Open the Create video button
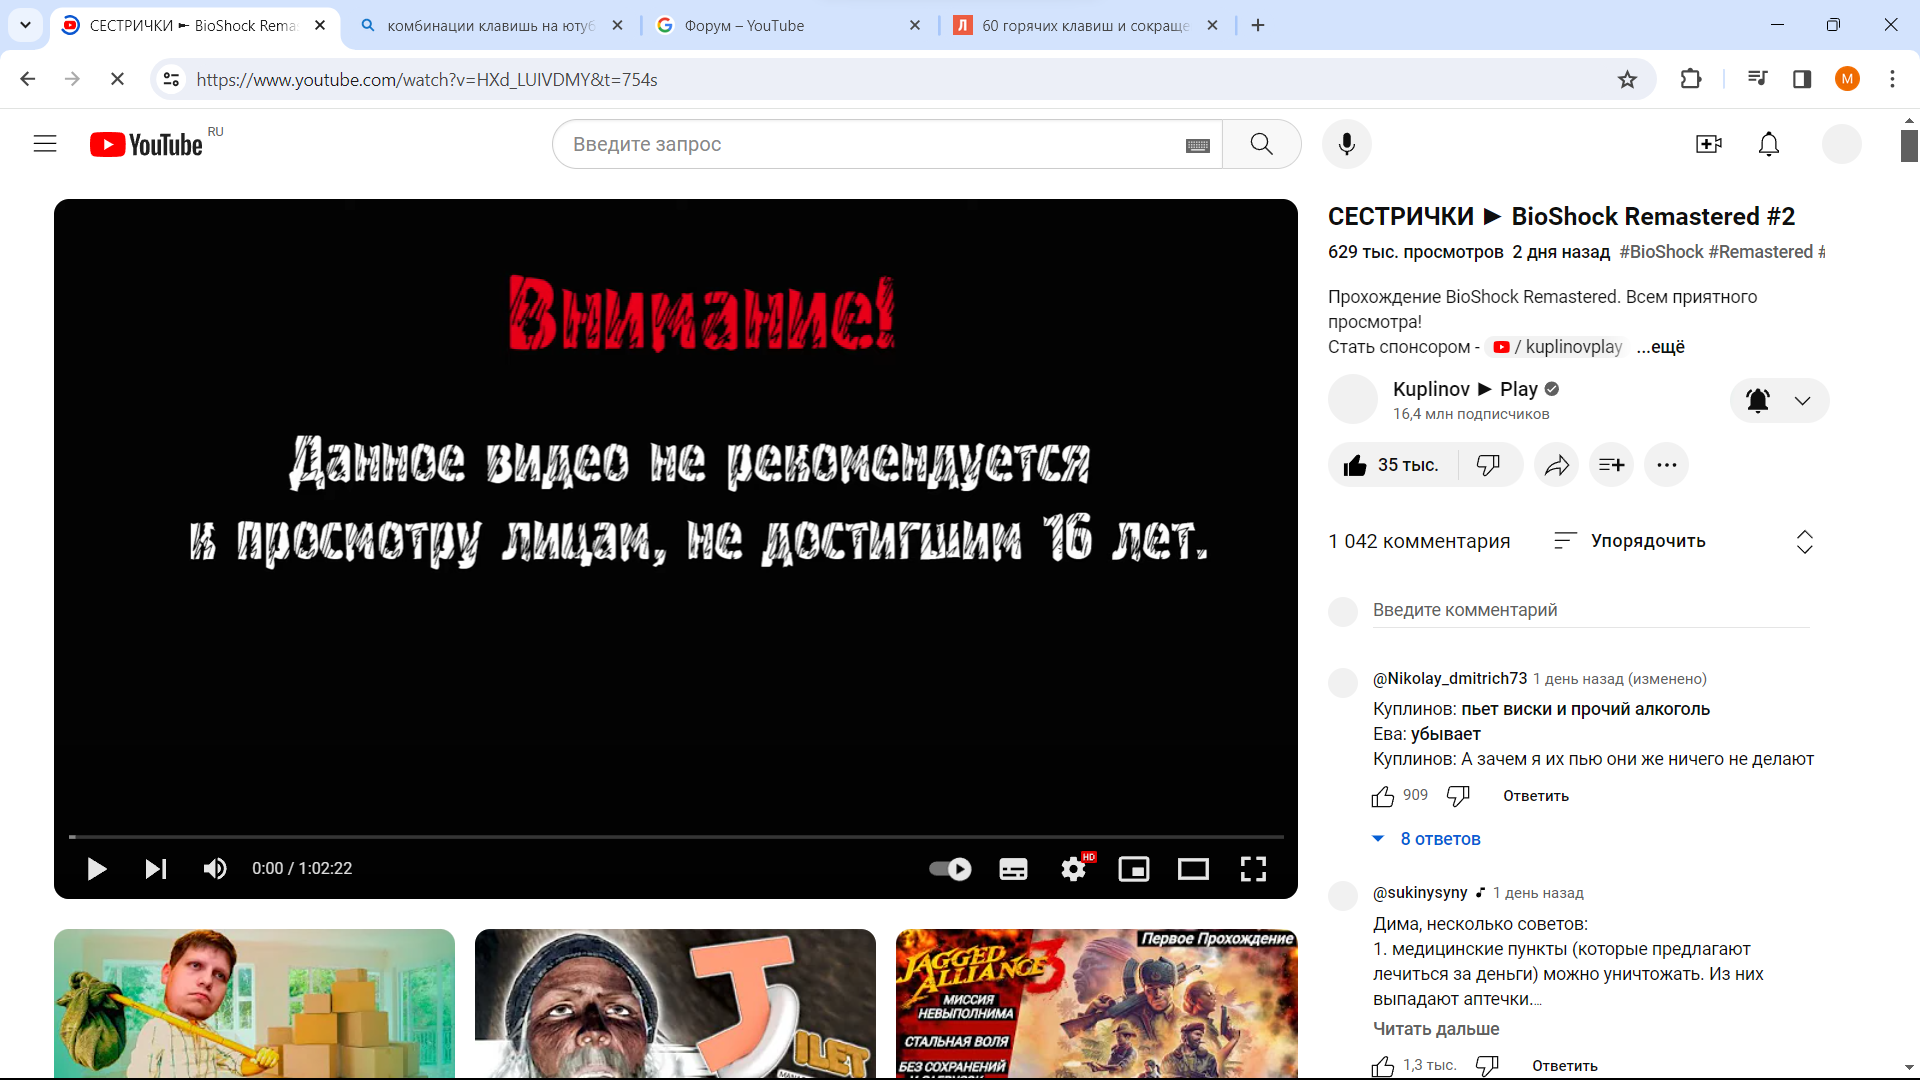Screen dimensions: 1920x1080 click(1709, 144)
